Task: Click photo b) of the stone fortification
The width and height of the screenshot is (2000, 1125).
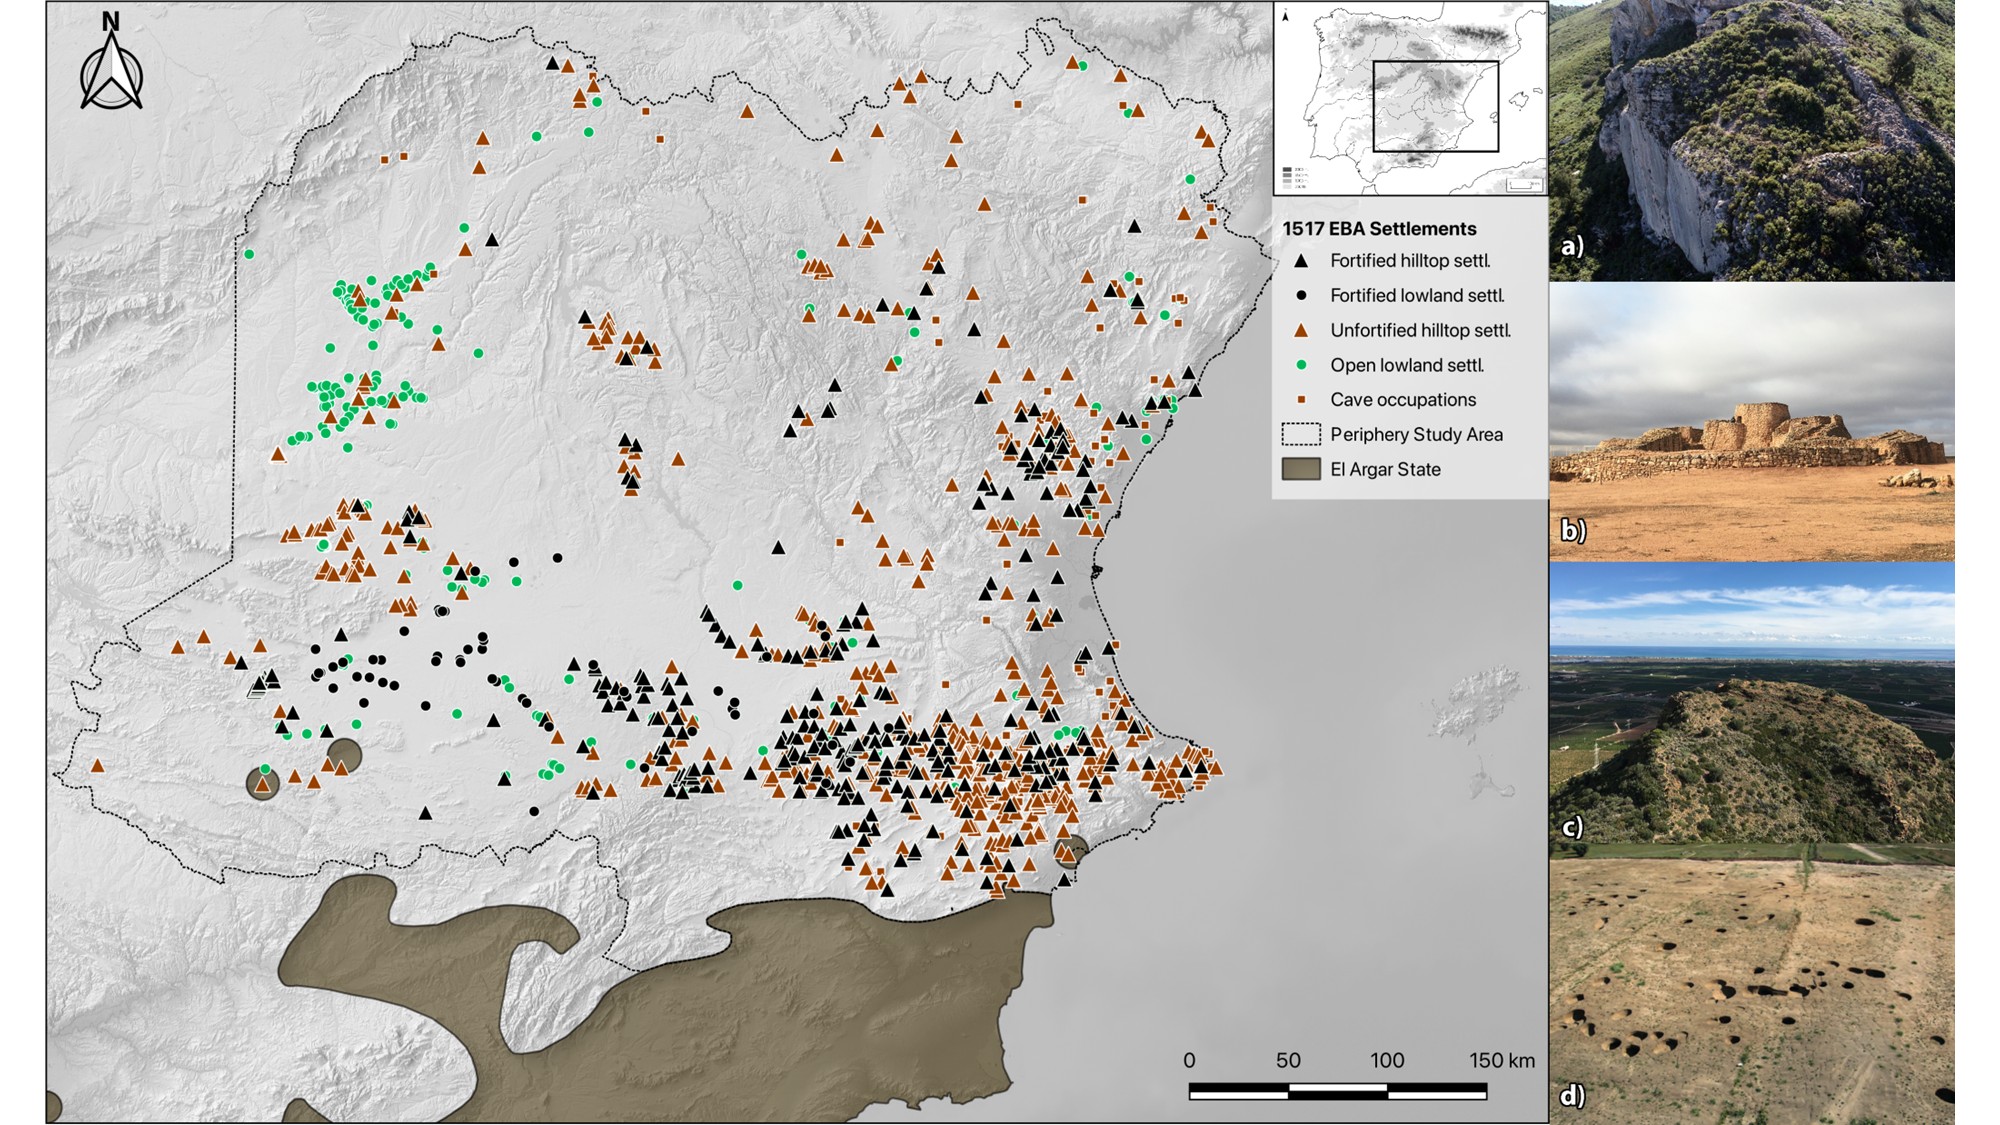Action: 1751,421
